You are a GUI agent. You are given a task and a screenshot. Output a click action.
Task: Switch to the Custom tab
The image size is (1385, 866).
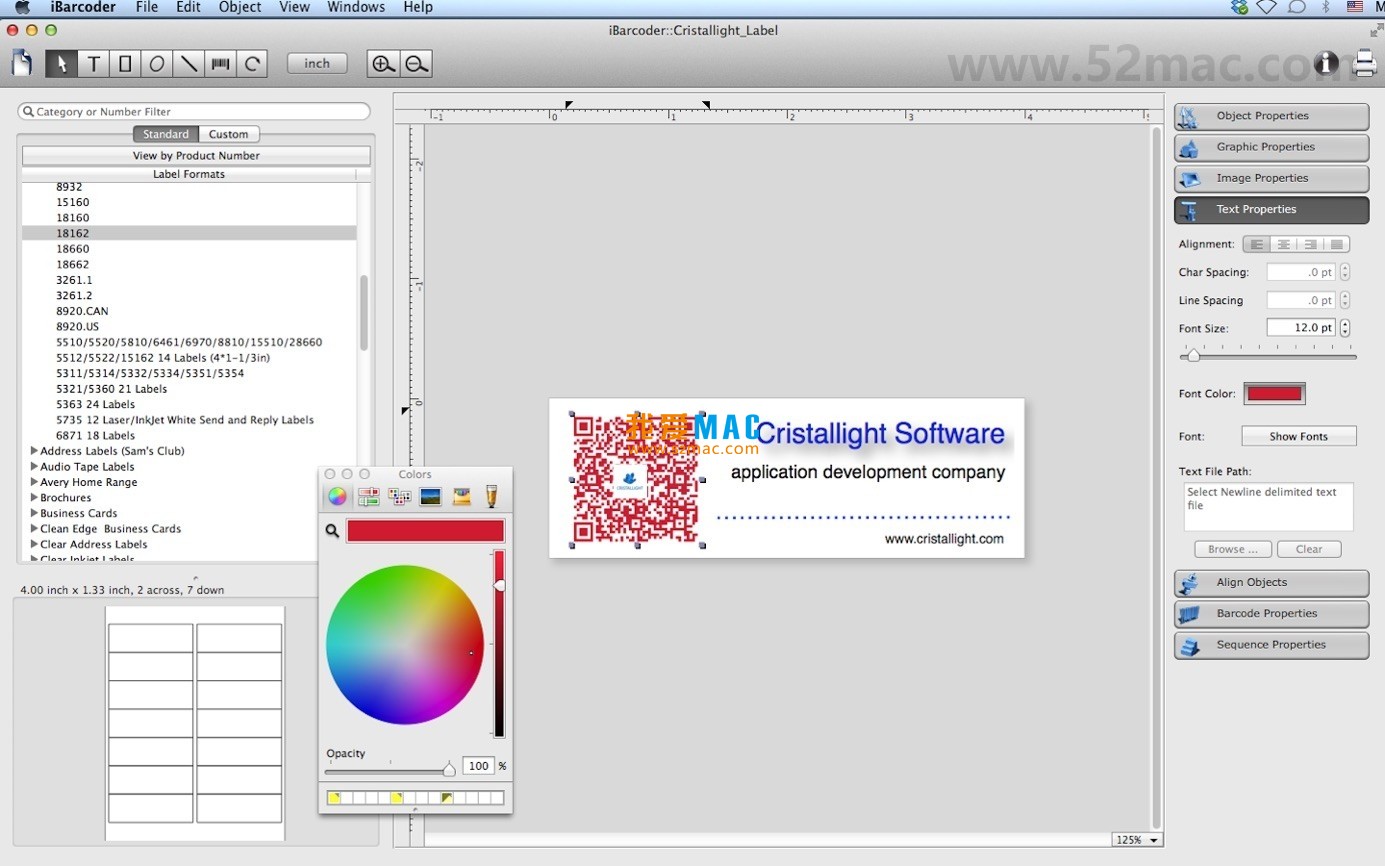229,134
